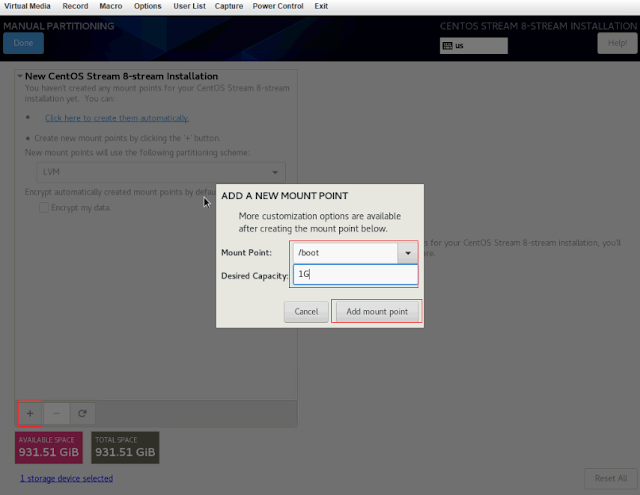
Task: Click the Add mount point button
Action: (377, 312)
